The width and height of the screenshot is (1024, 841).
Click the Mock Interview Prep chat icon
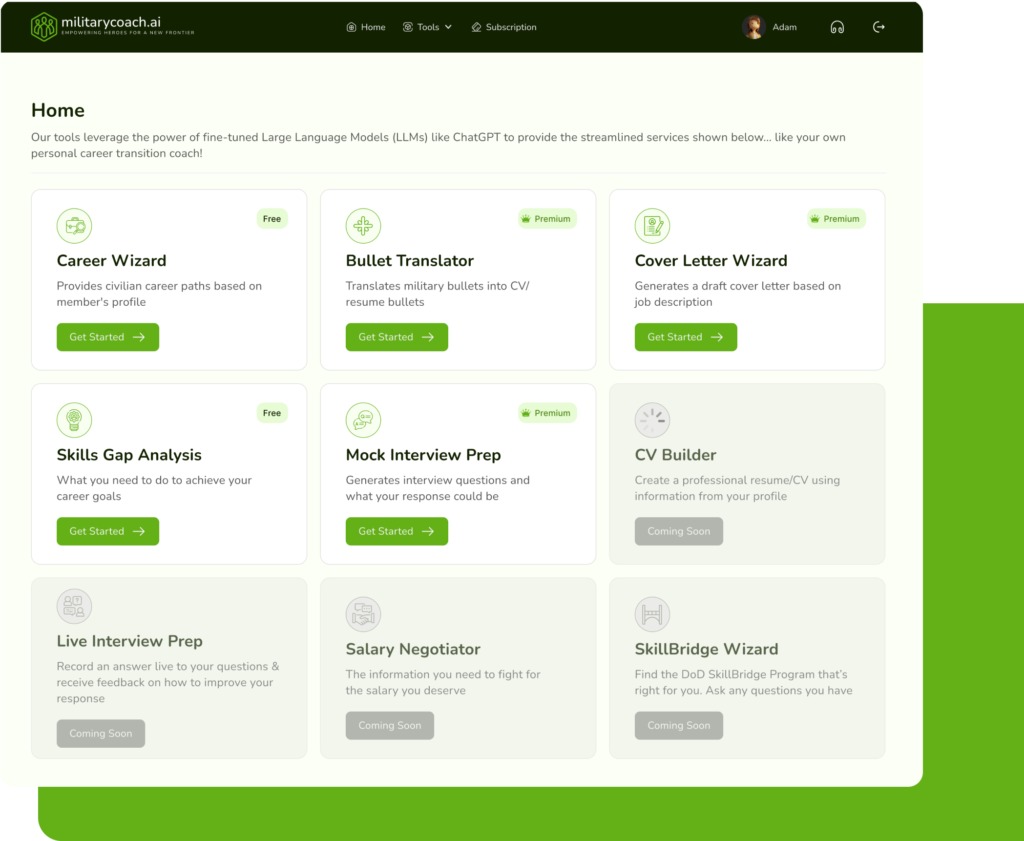(x=363, y=420)
